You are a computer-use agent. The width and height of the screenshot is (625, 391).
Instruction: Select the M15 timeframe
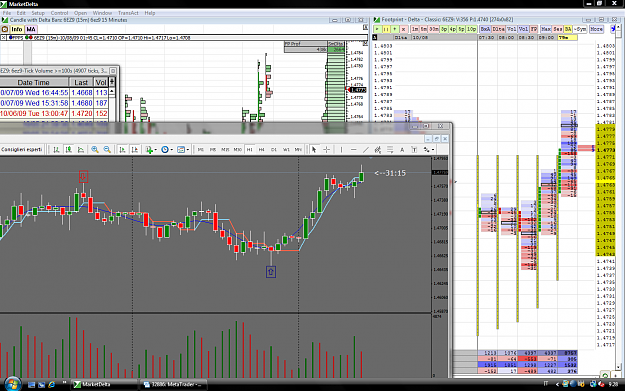tap(225, 149)
